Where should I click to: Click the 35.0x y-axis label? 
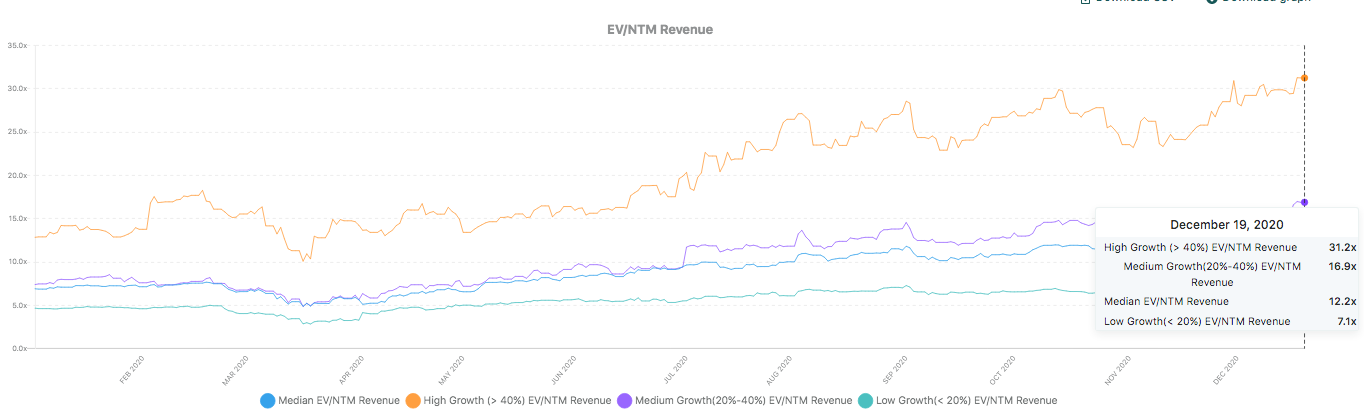pyautogui.click(x=17, y=45)
